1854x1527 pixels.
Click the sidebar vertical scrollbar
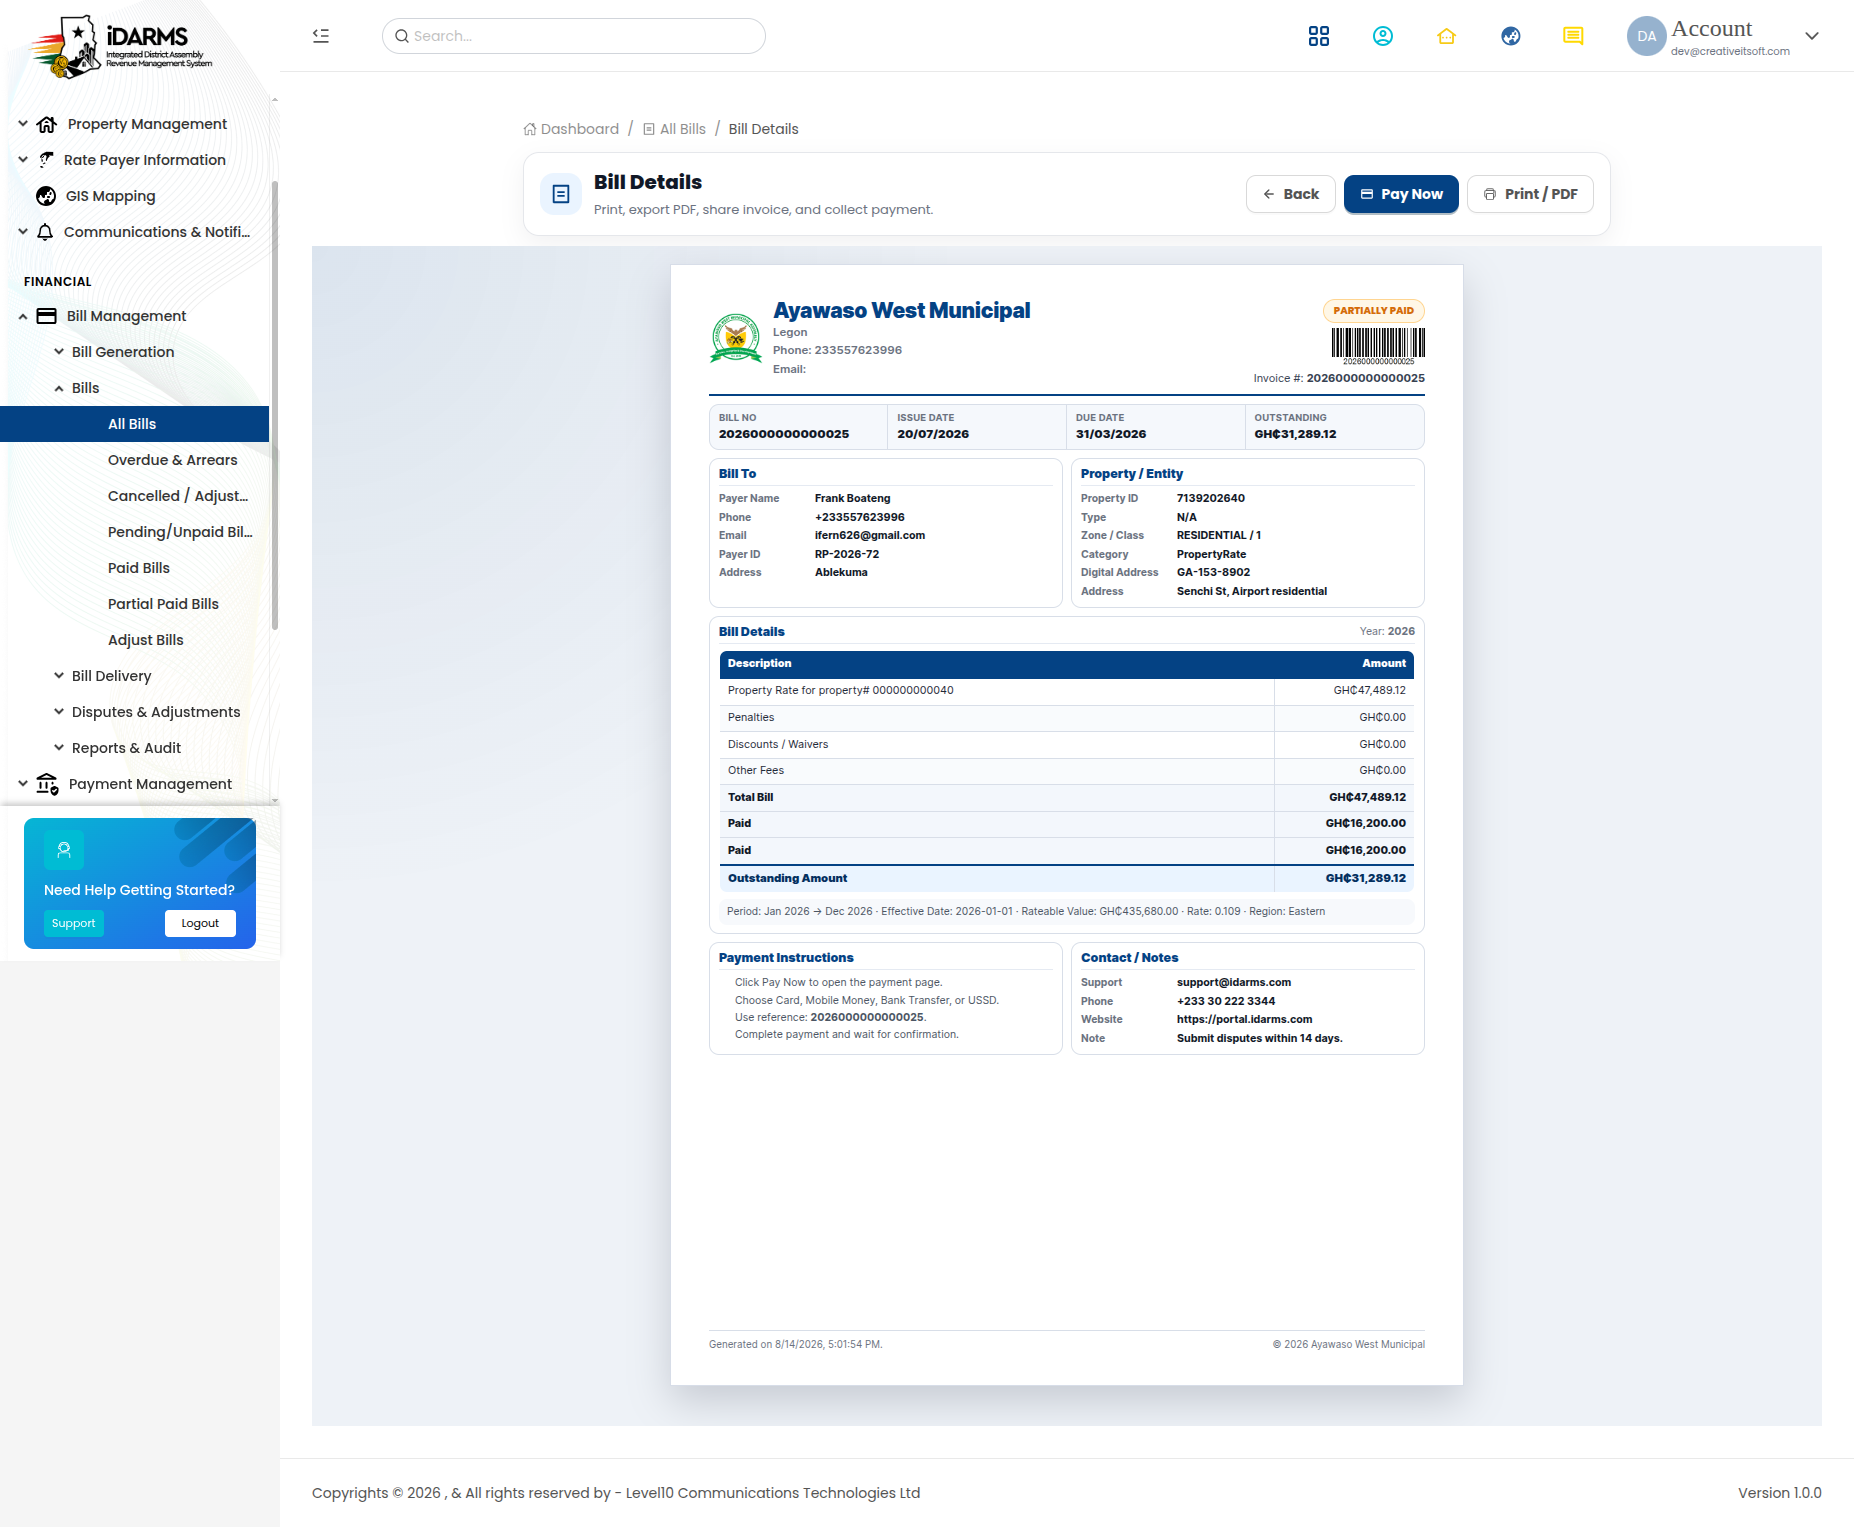[x=274, y=405]
